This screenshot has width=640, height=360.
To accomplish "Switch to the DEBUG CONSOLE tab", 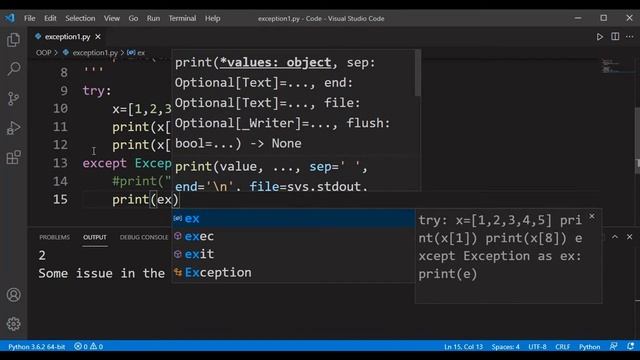I will pyautogui.click(x=144, y=237).
